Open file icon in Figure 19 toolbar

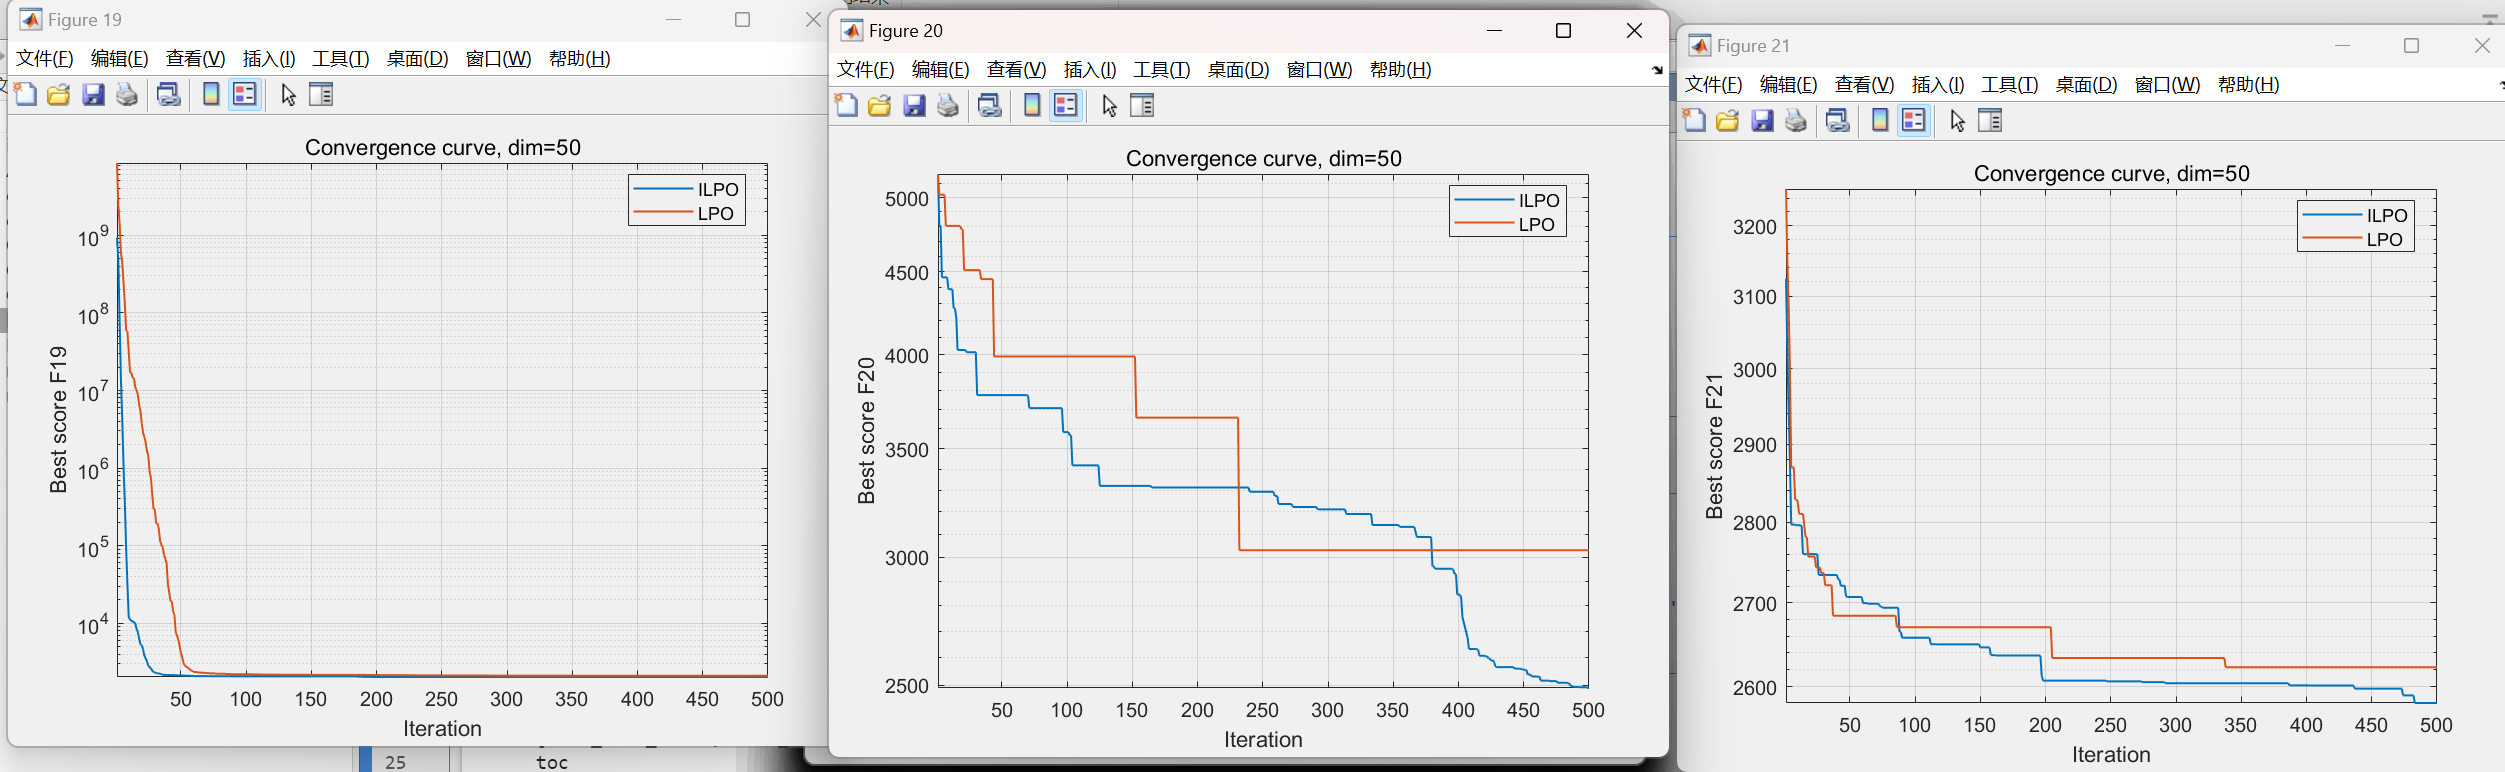[x=59, y=94]
